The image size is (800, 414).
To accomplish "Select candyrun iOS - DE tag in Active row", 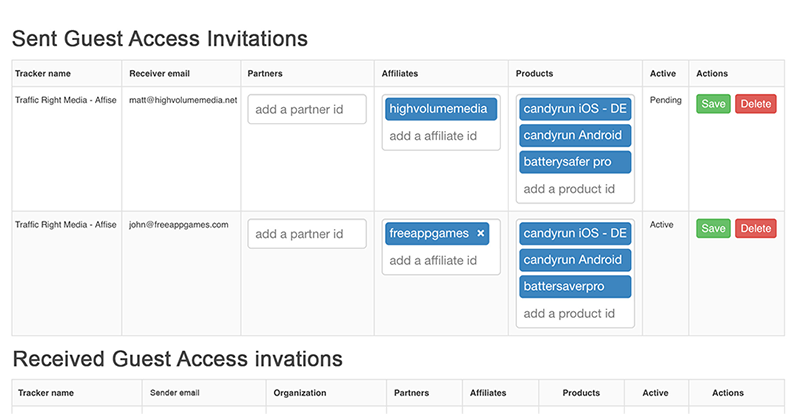I will (x=575, y=234).
